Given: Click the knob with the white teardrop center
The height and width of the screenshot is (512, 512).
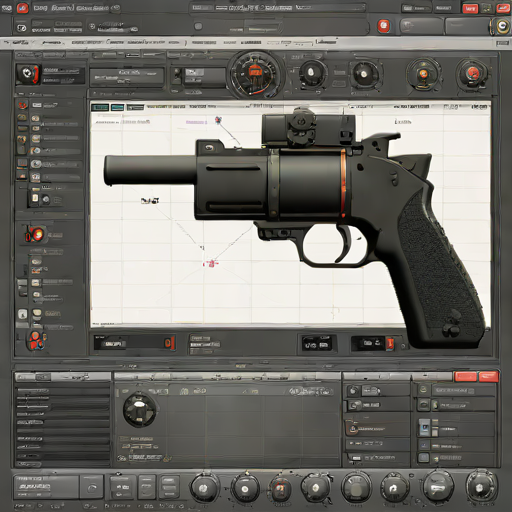Looking at the screenshot, I should tap(311, 72).
